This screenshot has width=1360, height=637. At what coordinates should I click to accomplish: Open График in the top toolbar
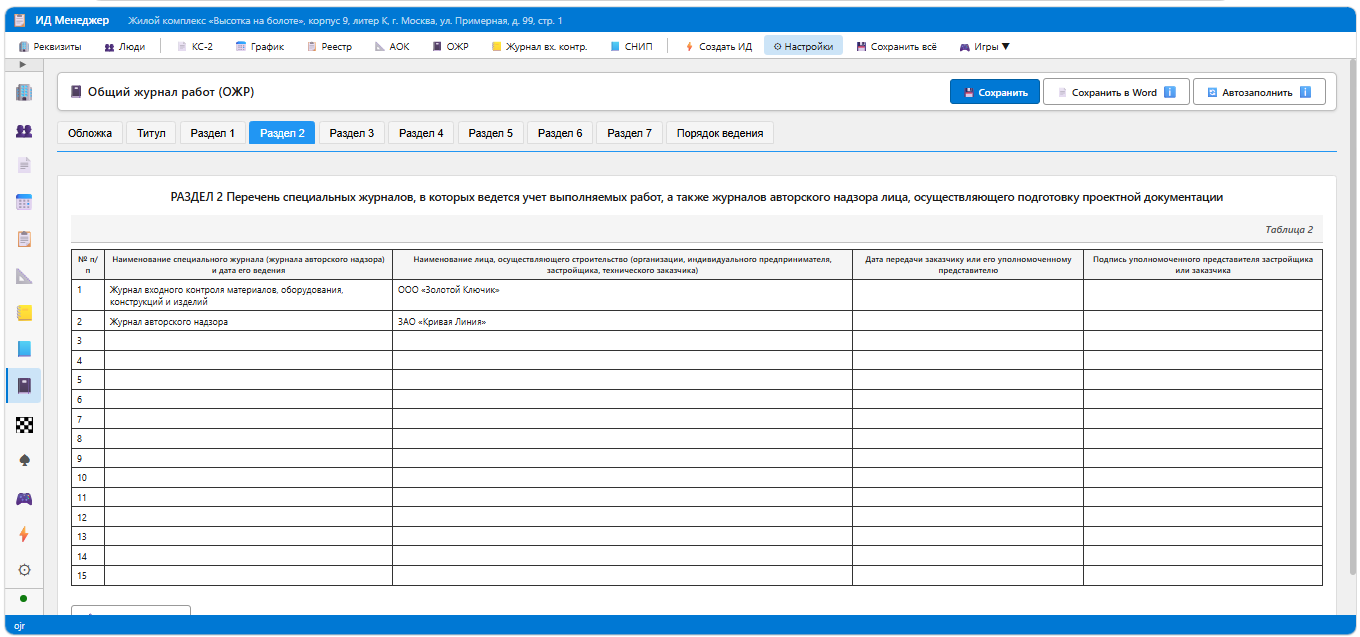[x=260, y=46]
